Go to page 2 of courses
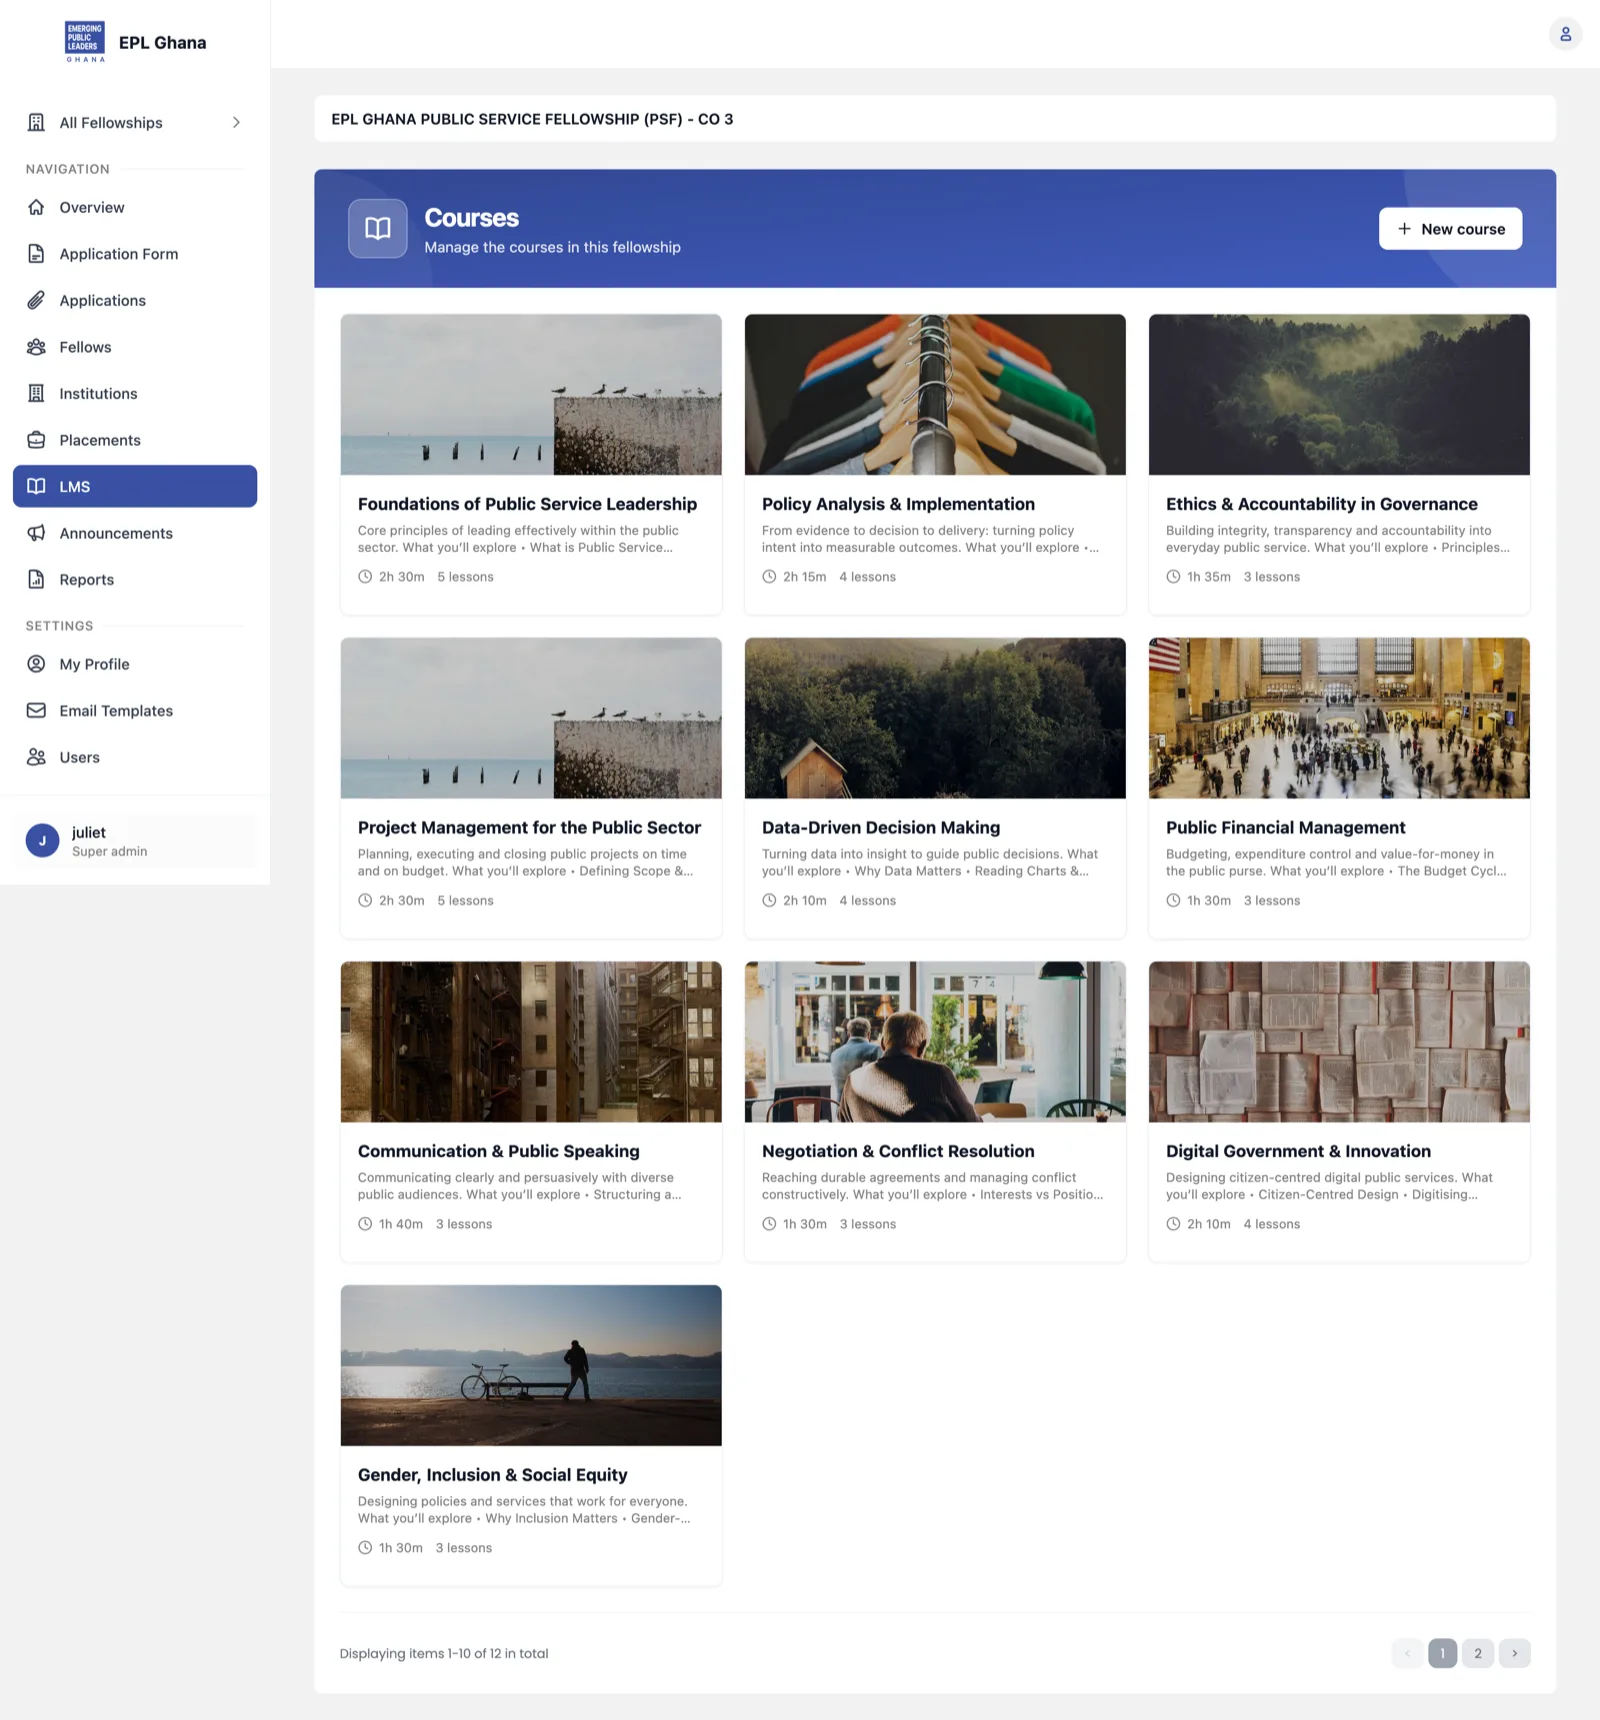The height and width of the screenshot is (1720, 1600). pos(1478,1653)
